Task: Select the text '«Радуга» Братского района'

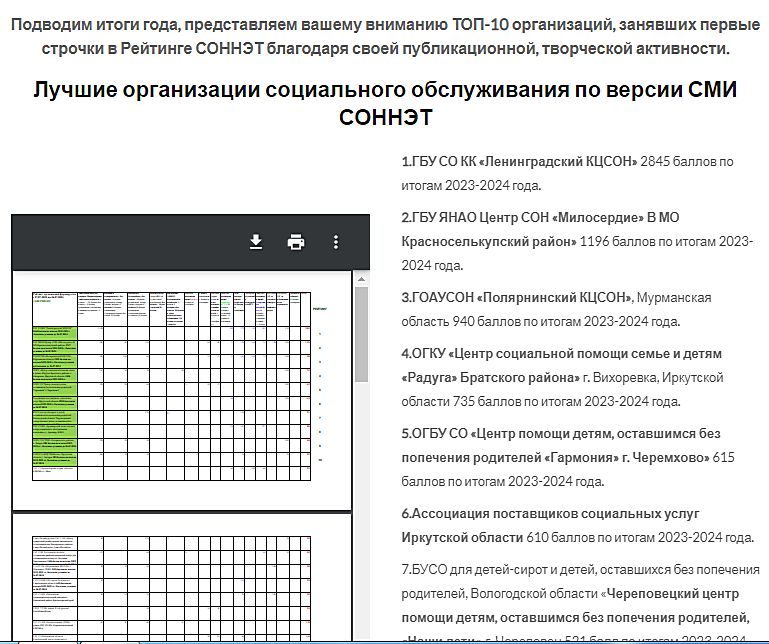Action: [x=490, y=378]
